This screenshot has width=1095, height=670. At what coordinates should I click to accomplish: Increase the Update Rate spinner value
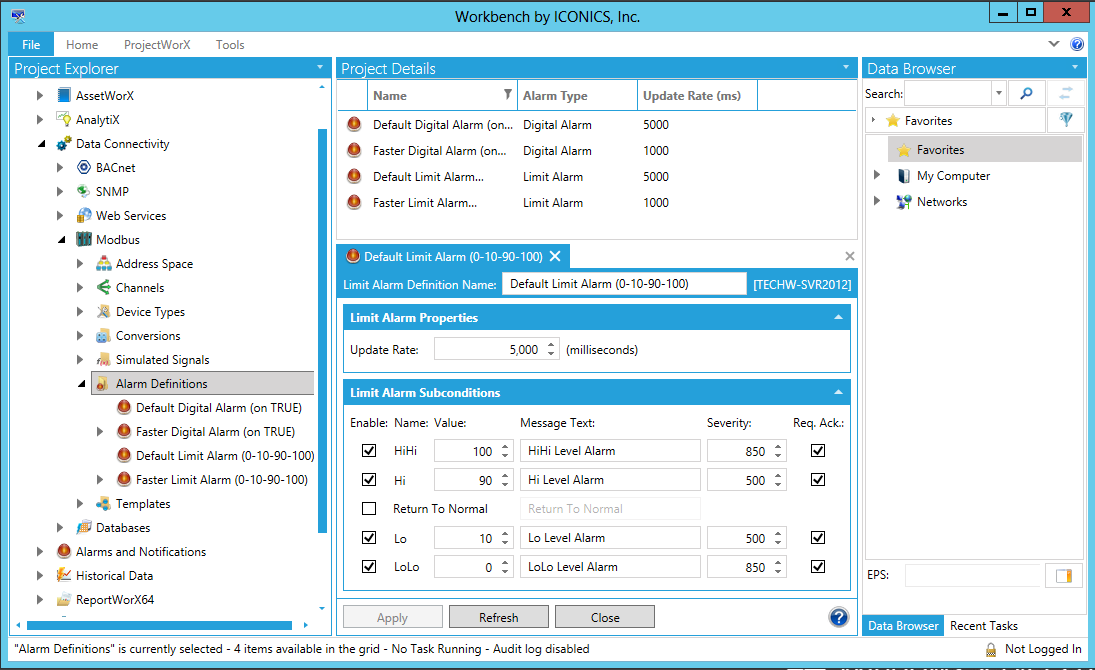(551, 345)
